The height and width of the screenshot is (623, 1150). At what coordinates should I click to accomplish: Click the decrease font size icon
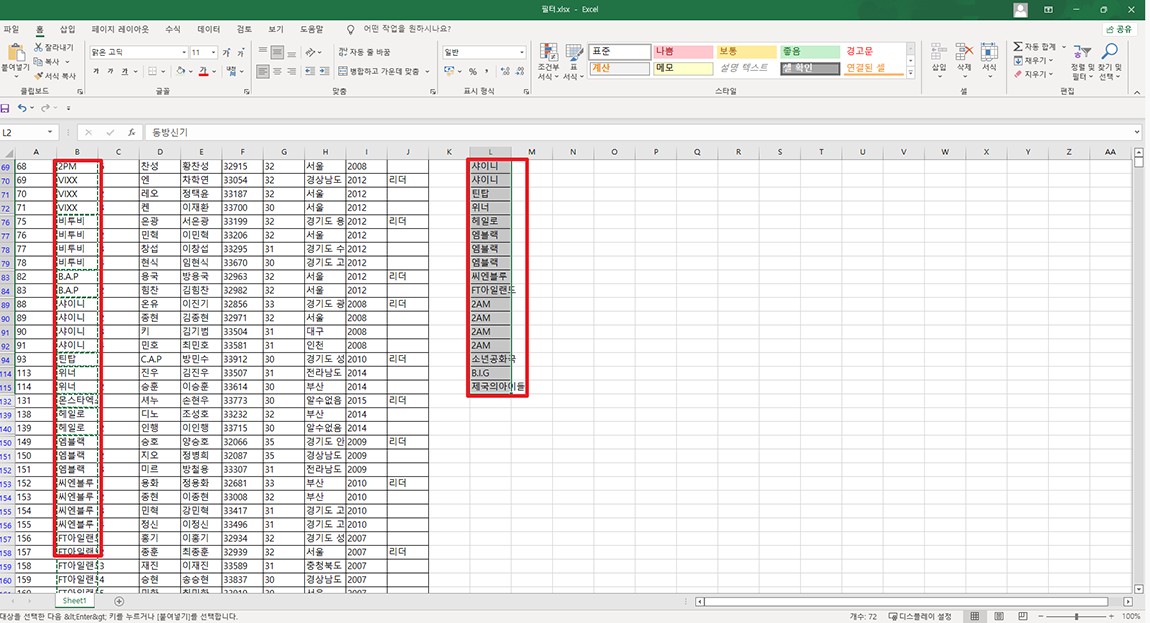(x=241, y=52)
